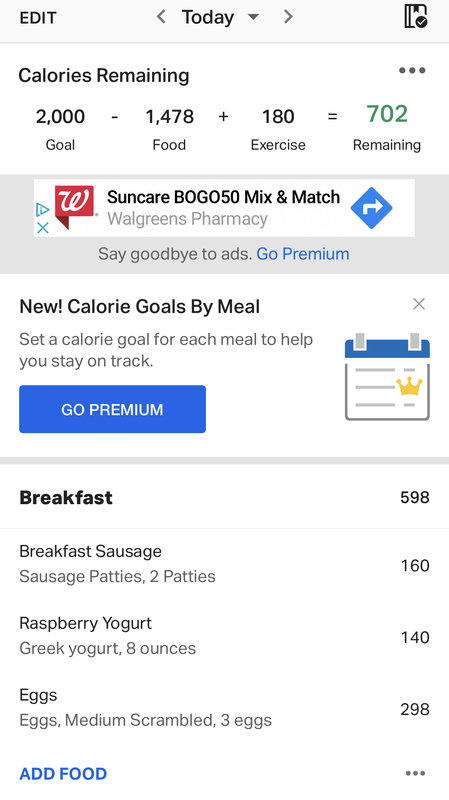
Task: Go to previous day with left arrow
Action: (161, 17)
